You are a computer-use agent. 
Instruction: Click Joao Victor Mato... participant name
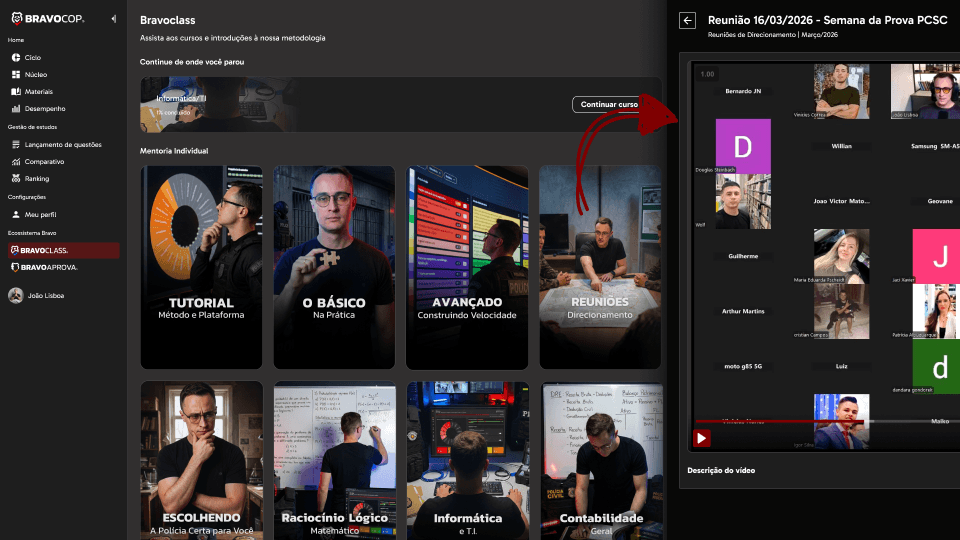coord(841,201)
